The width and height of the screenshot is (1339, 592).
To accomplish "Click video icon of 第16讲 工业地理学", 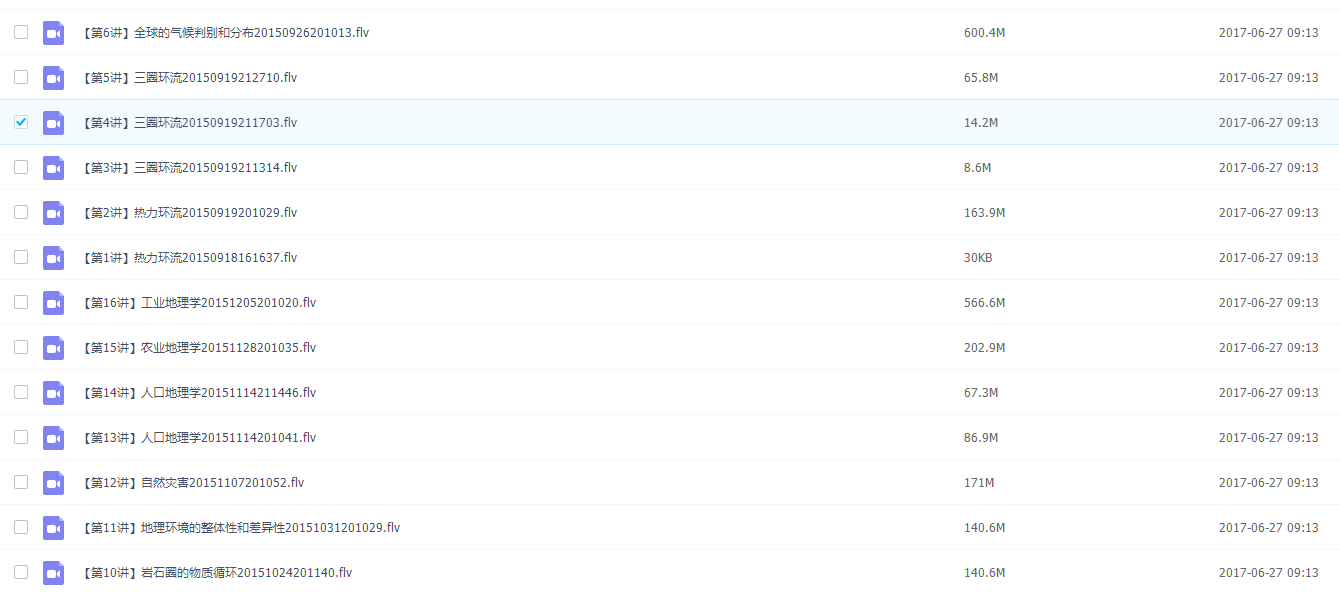I will (53, 303).
